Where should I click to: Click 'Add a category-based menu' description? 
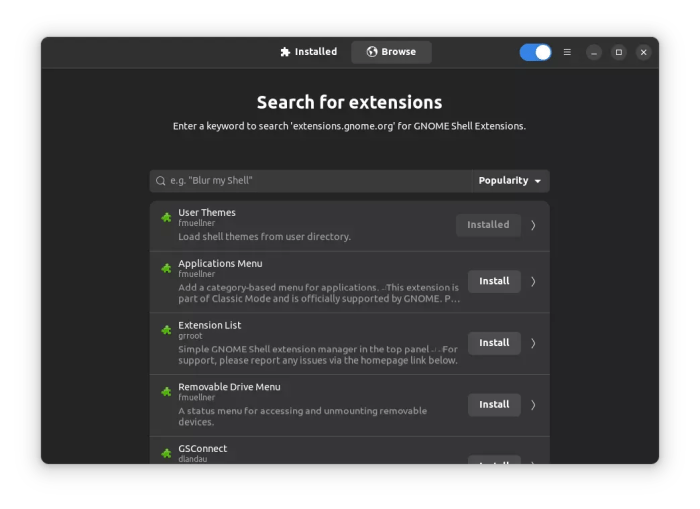tap(319, 293)
